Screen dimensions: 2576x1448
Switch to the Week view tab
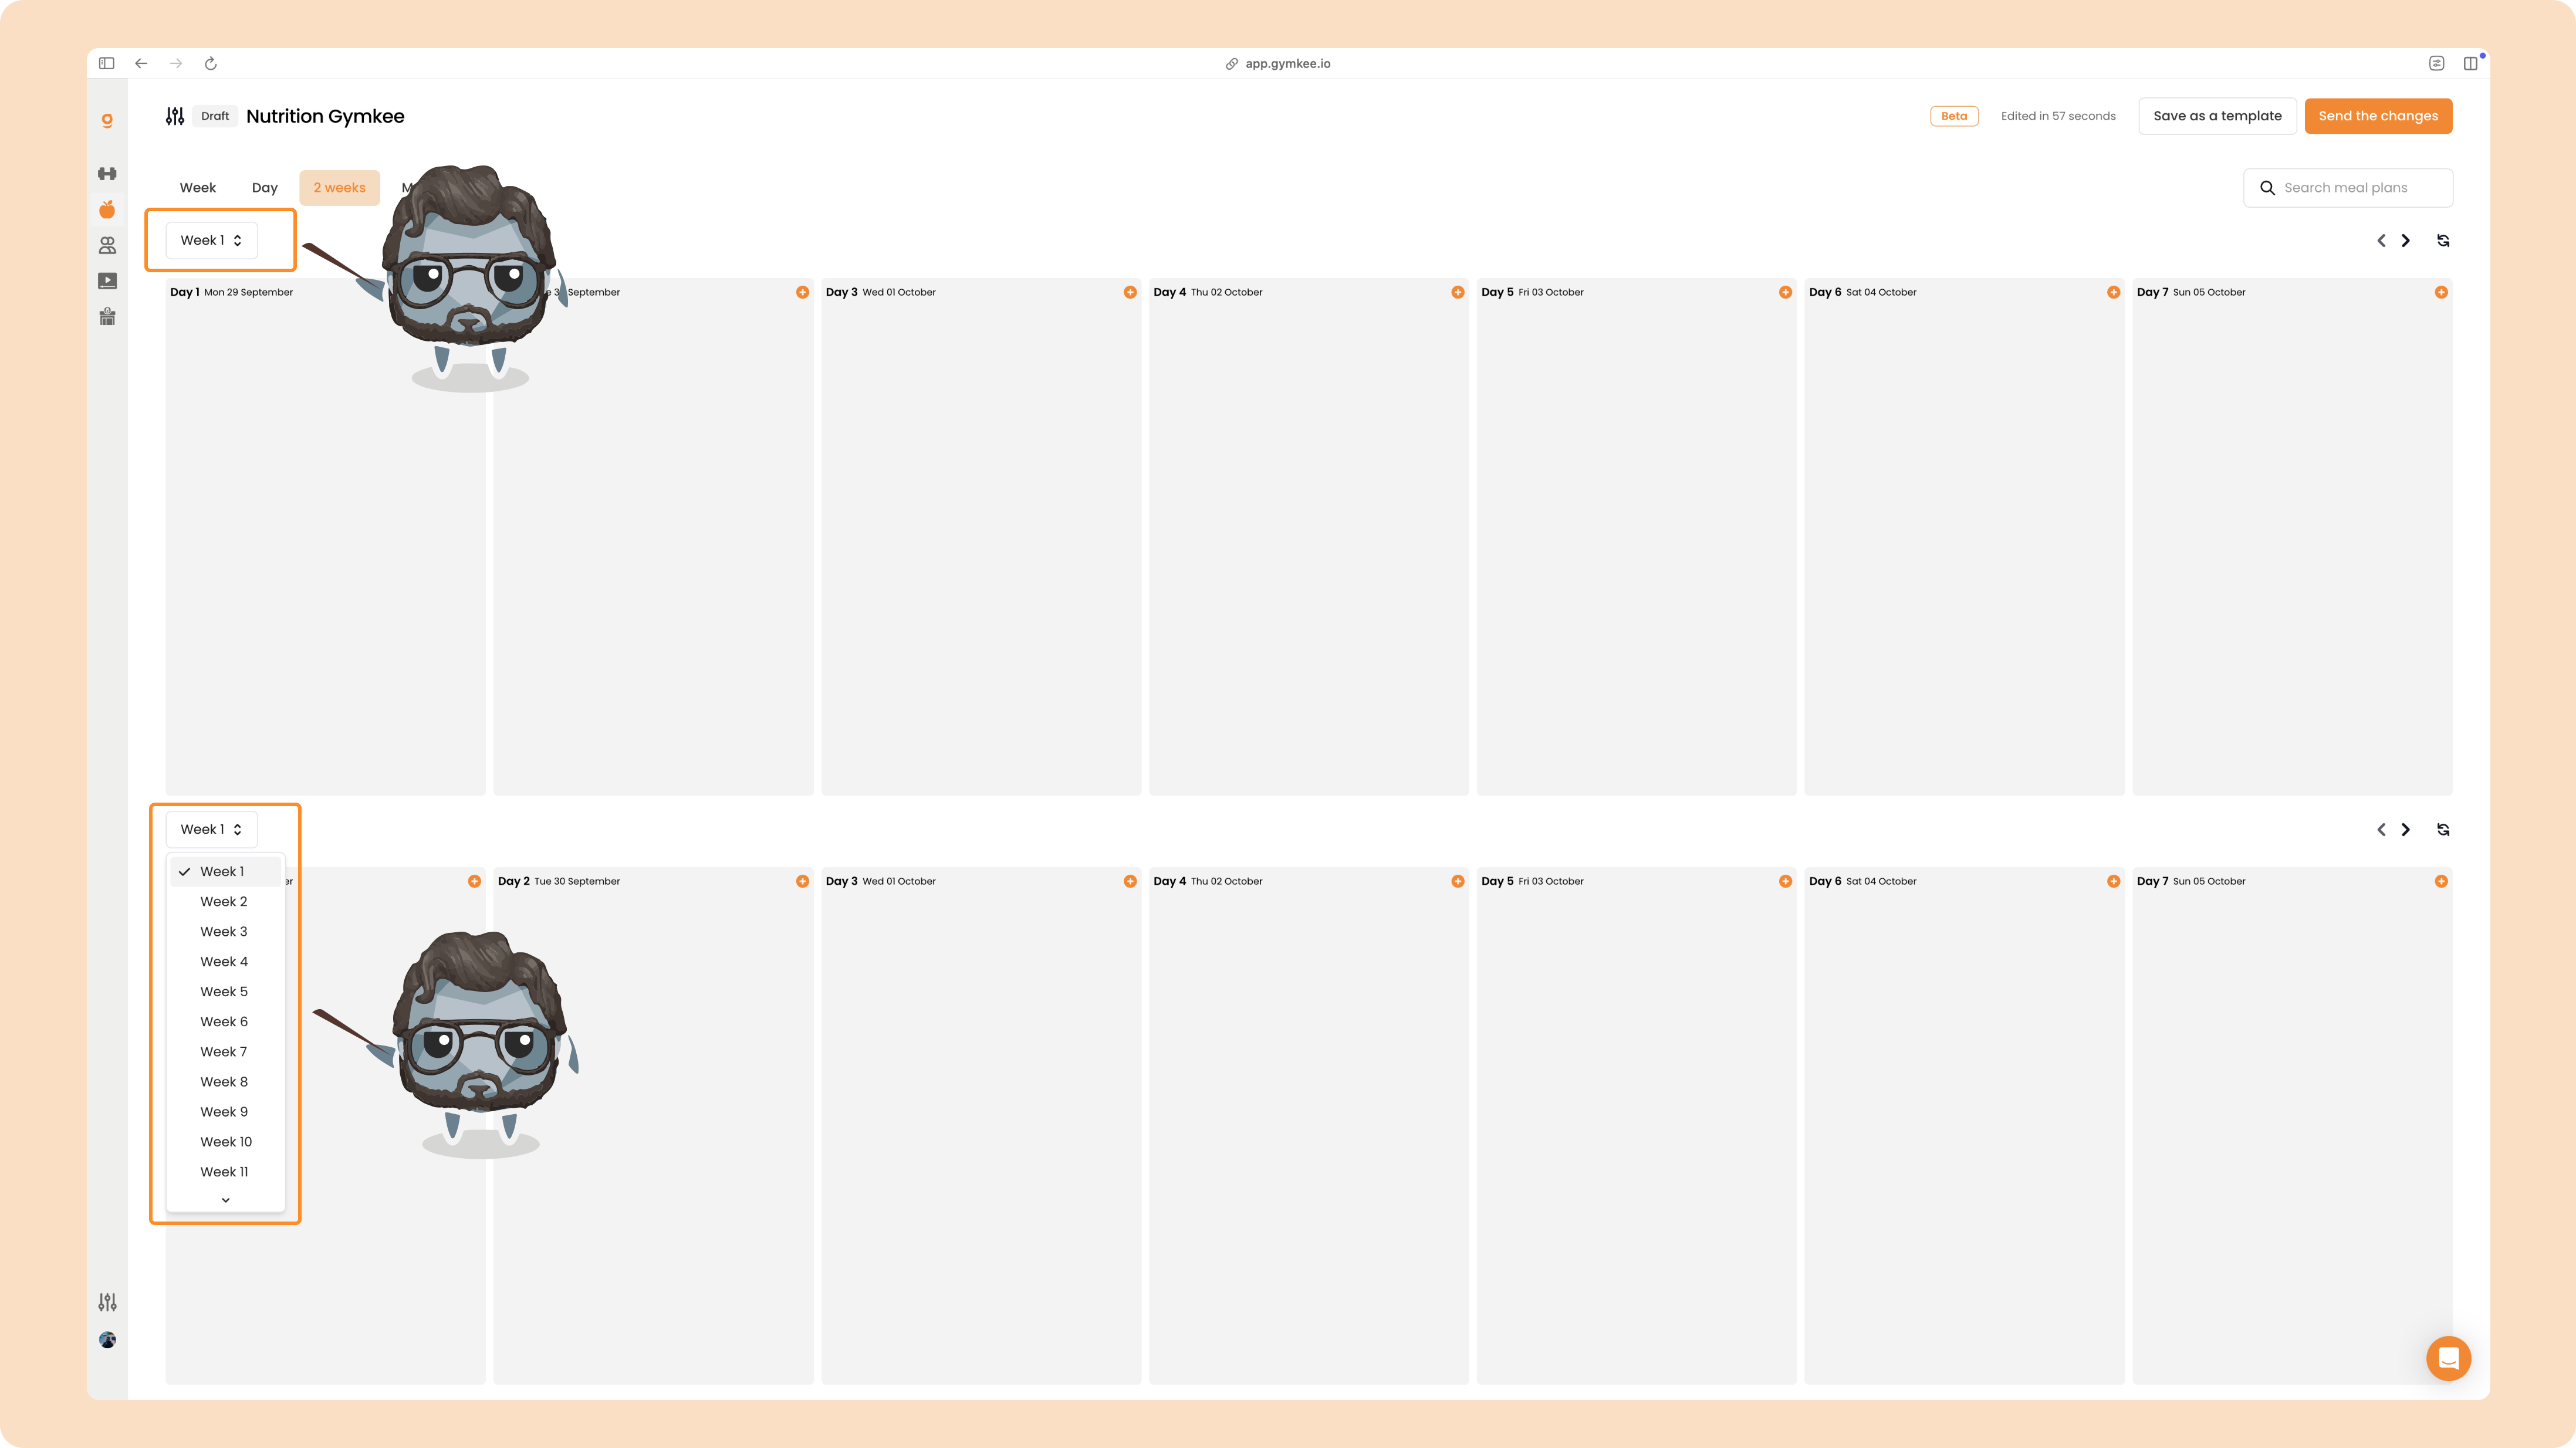click(x=198, y=187)
